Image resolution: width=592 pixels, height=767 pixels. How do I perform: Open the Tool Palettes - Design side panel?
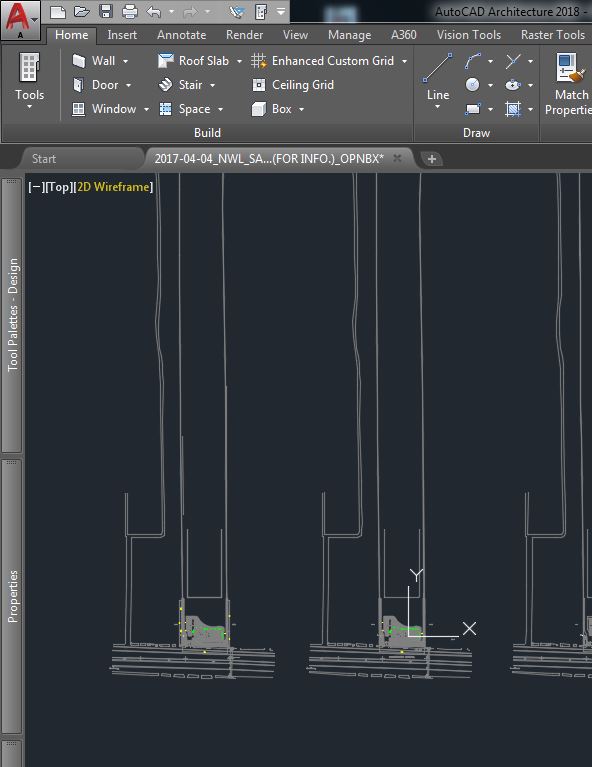click(12, 315)
